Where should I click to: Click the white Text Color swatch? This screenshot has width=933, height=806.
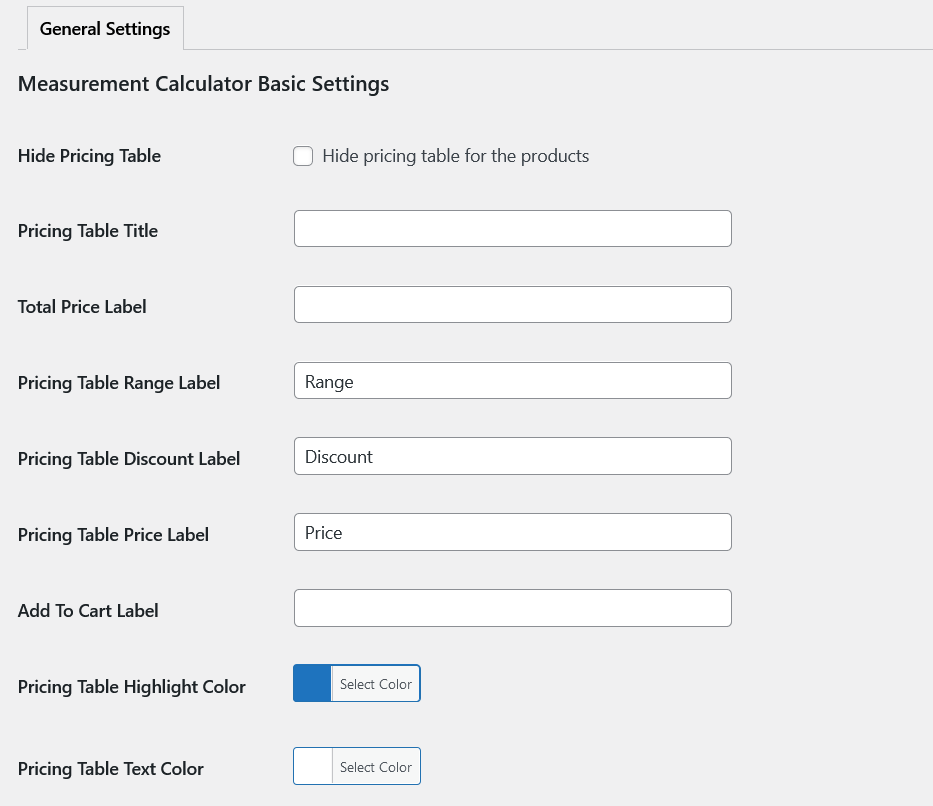[x=312, y=767]
